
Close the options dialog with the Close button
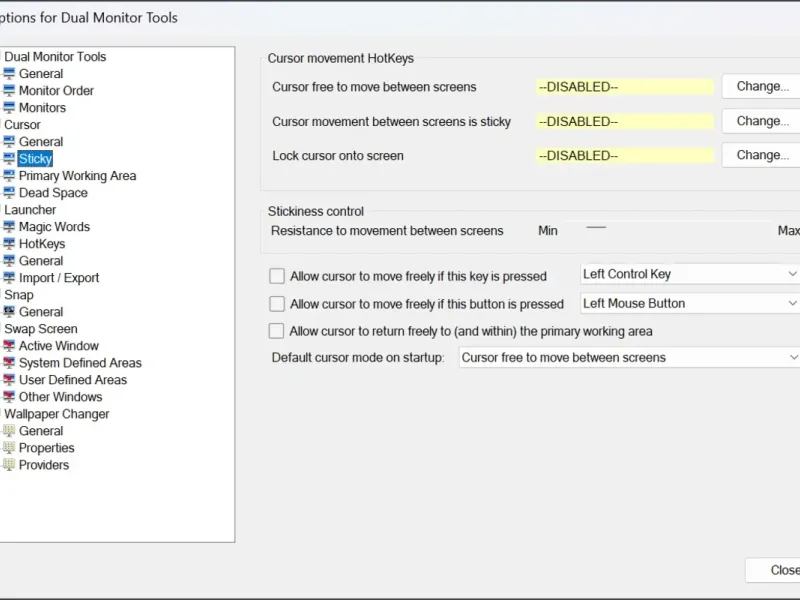773,570
